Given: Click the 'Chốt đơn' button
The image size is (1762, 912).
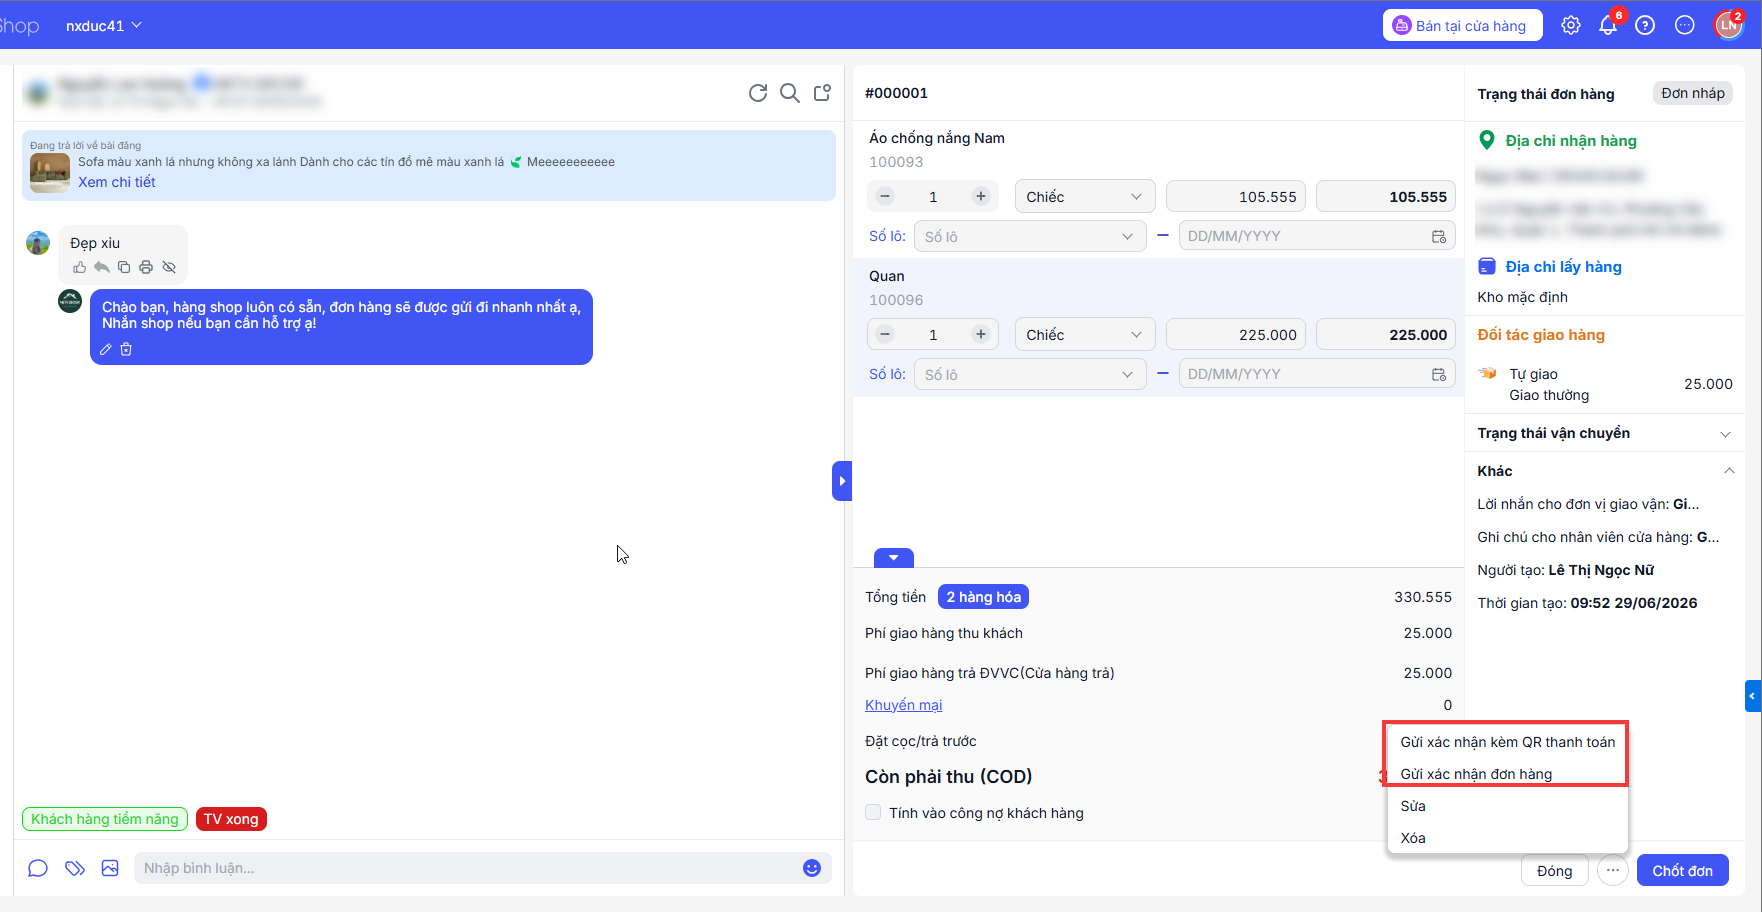Looking at the screenshot, I should point(1682,871).
